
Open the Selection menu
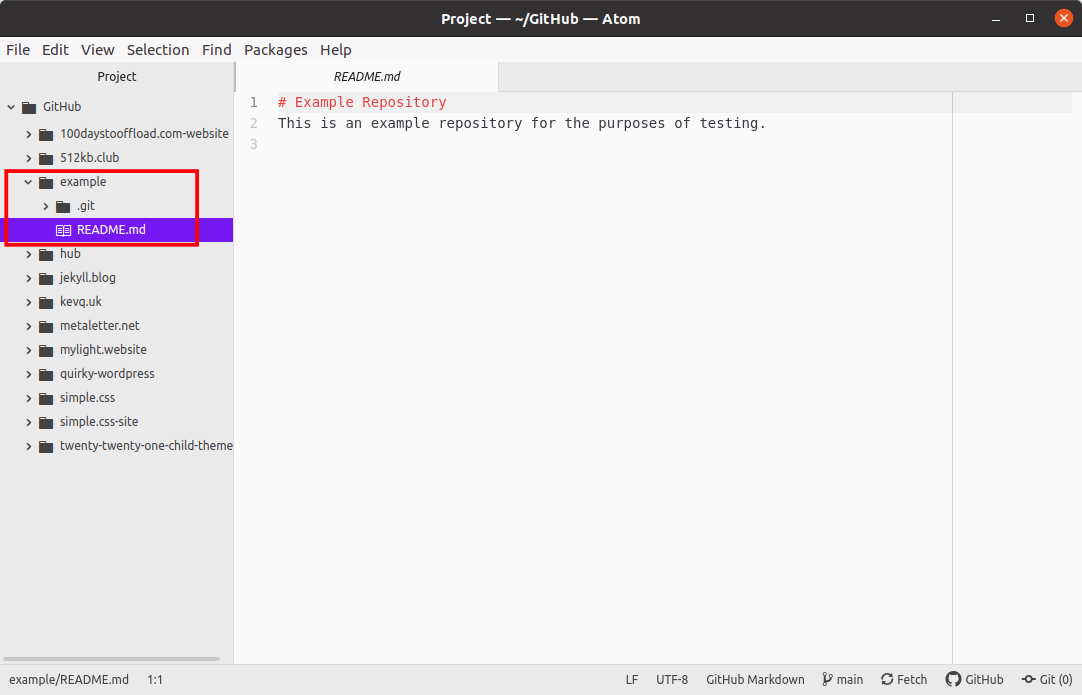[x=158, y=50]
